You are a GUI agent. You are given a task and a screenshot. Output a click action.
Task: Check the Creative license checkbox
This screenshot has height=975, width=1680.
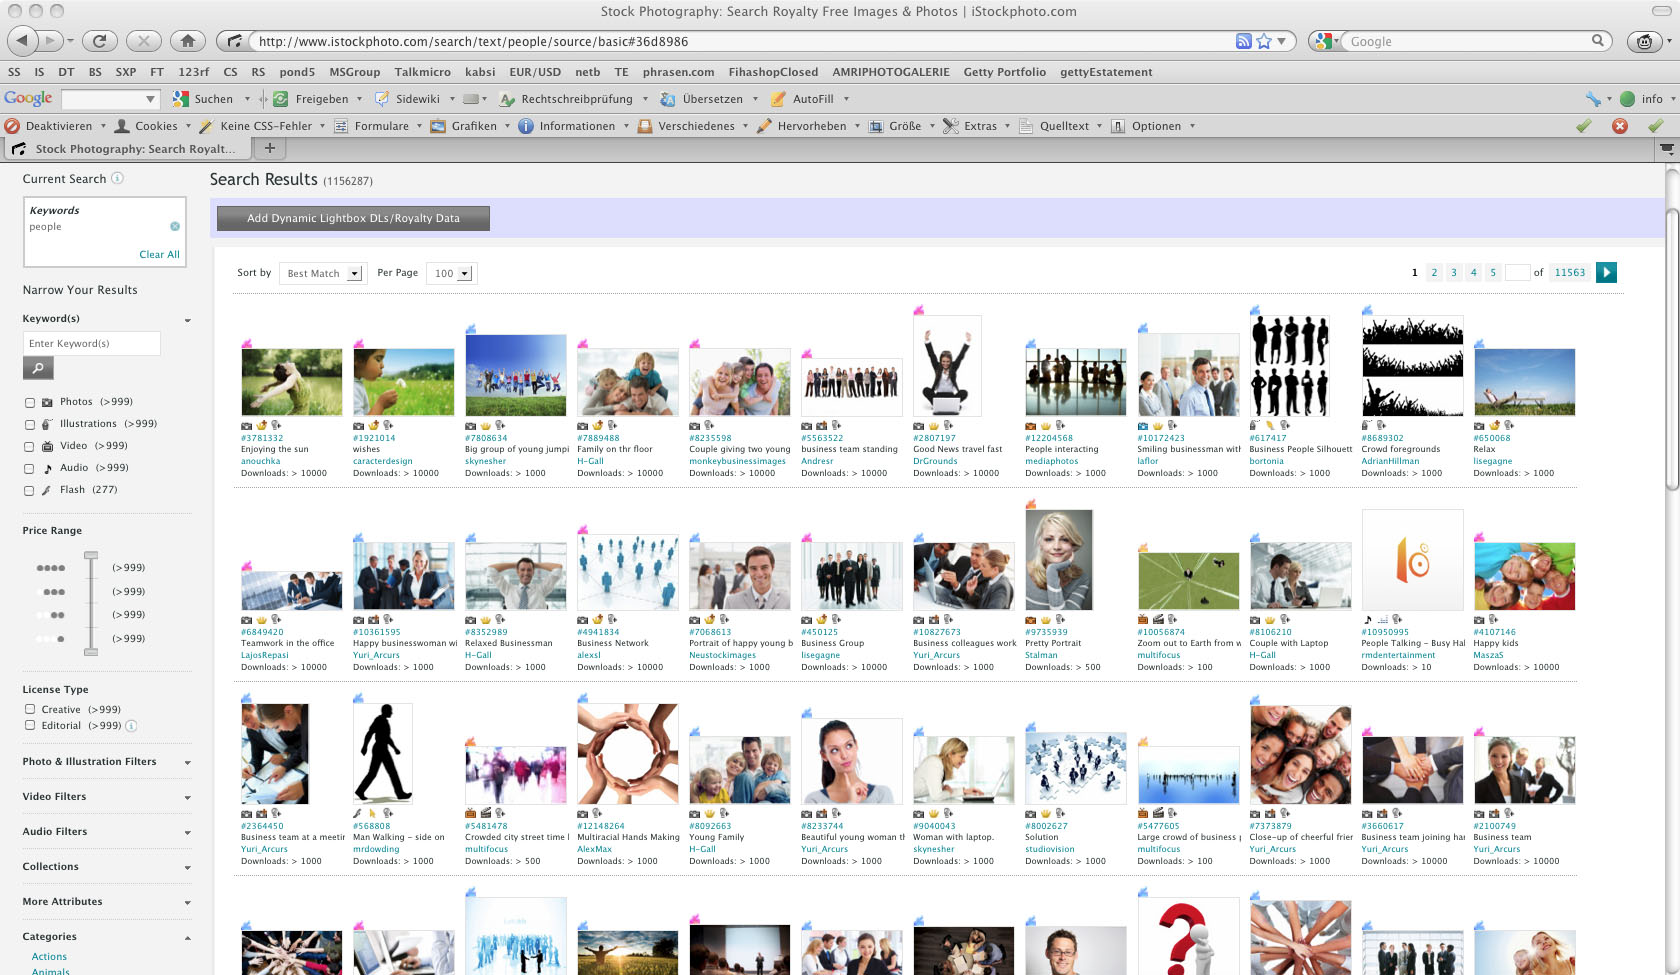point(30,709)
